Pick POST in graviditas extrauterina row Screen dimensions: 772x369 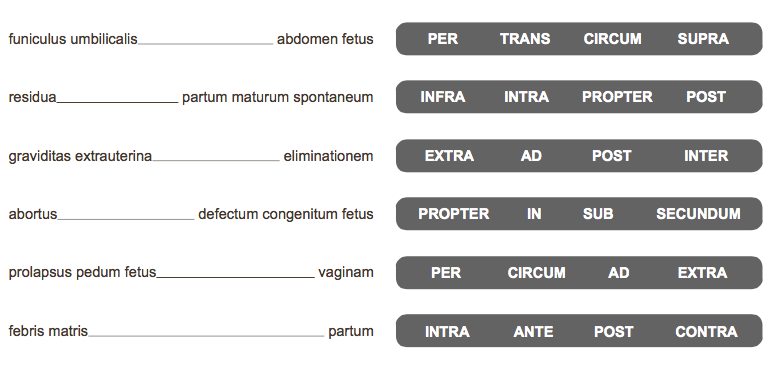pos(611,156)
